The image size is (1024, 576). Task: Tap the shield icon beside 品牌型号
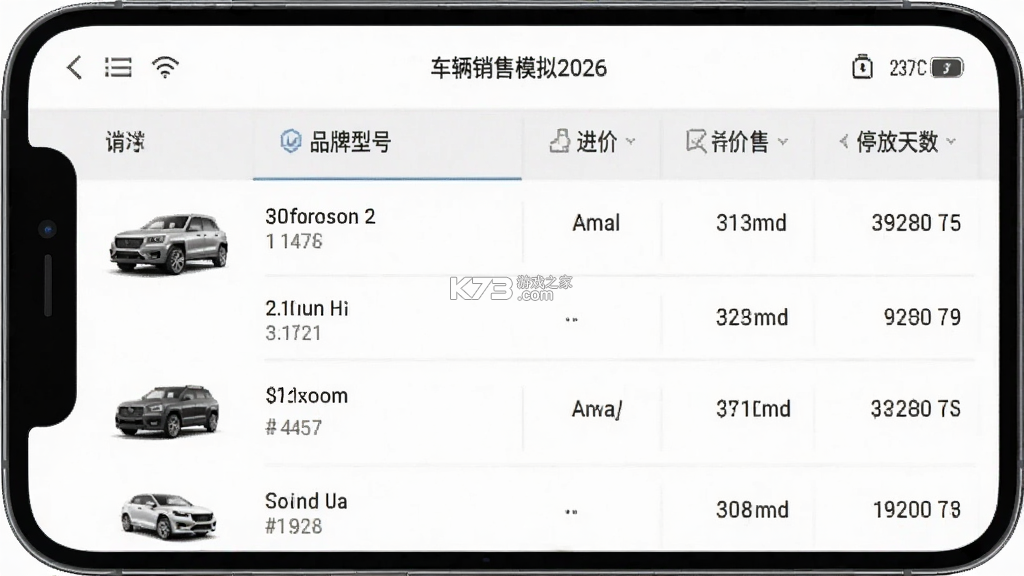click(x=291, y=141)
